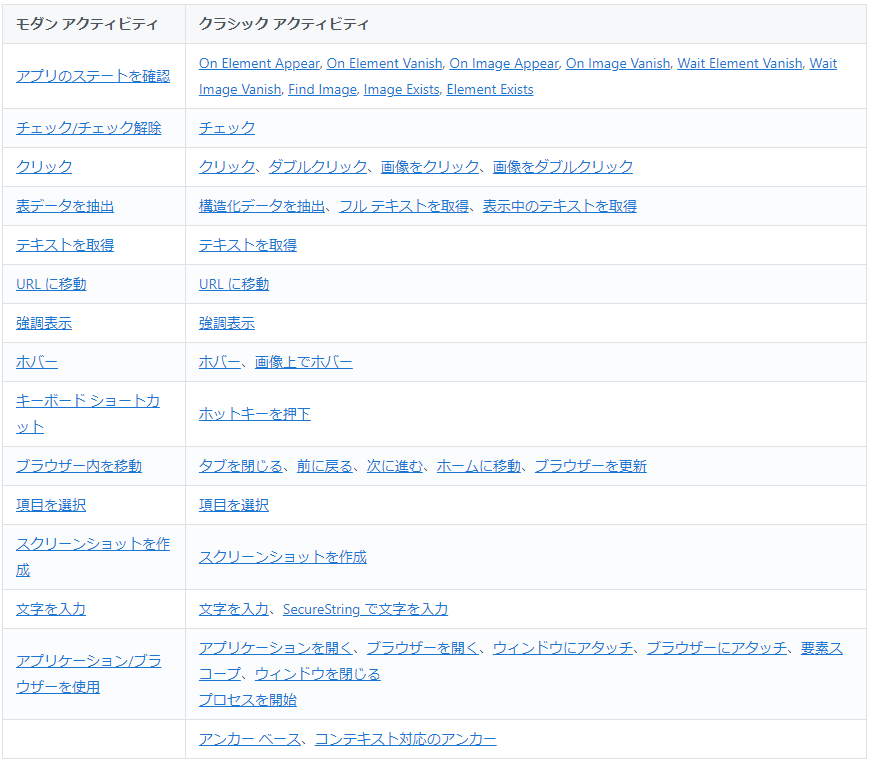
Task: Open the Wait Element Vanish link
Action: [740, 63]
